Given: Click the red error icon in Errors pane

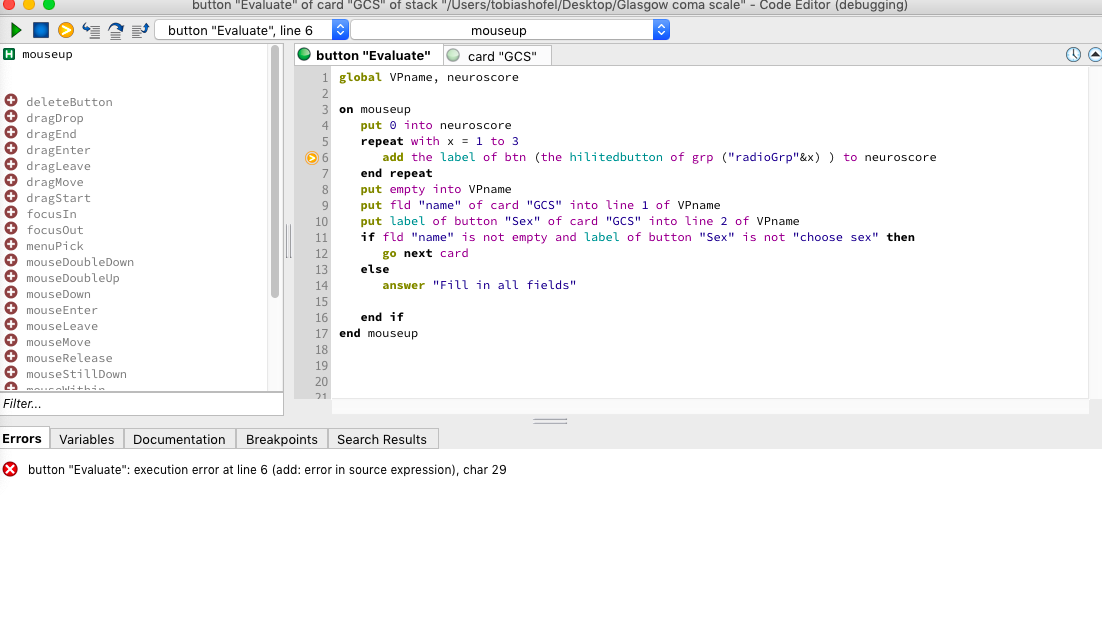Looking at the screenshot, I should (10, 469).
